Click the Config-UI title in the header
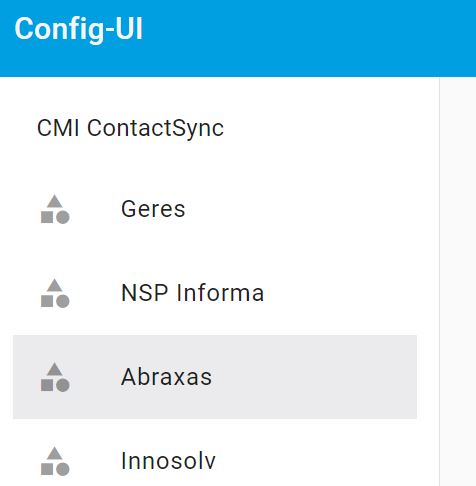Screen dimensions: 476x486 click(x=79, y=30)
